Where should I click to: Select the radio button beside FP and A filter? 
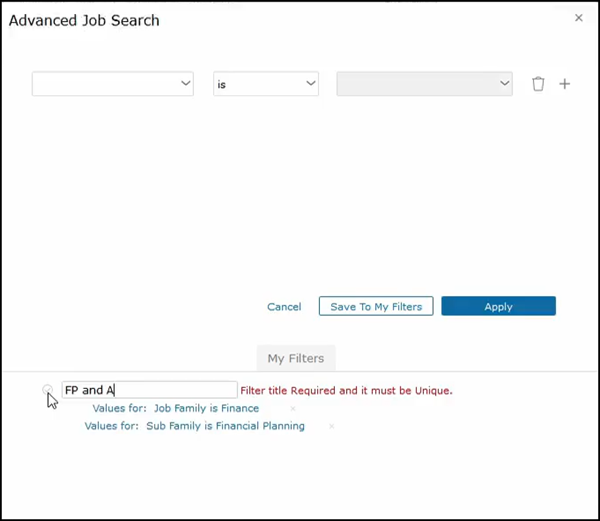[x=47, y=390]
